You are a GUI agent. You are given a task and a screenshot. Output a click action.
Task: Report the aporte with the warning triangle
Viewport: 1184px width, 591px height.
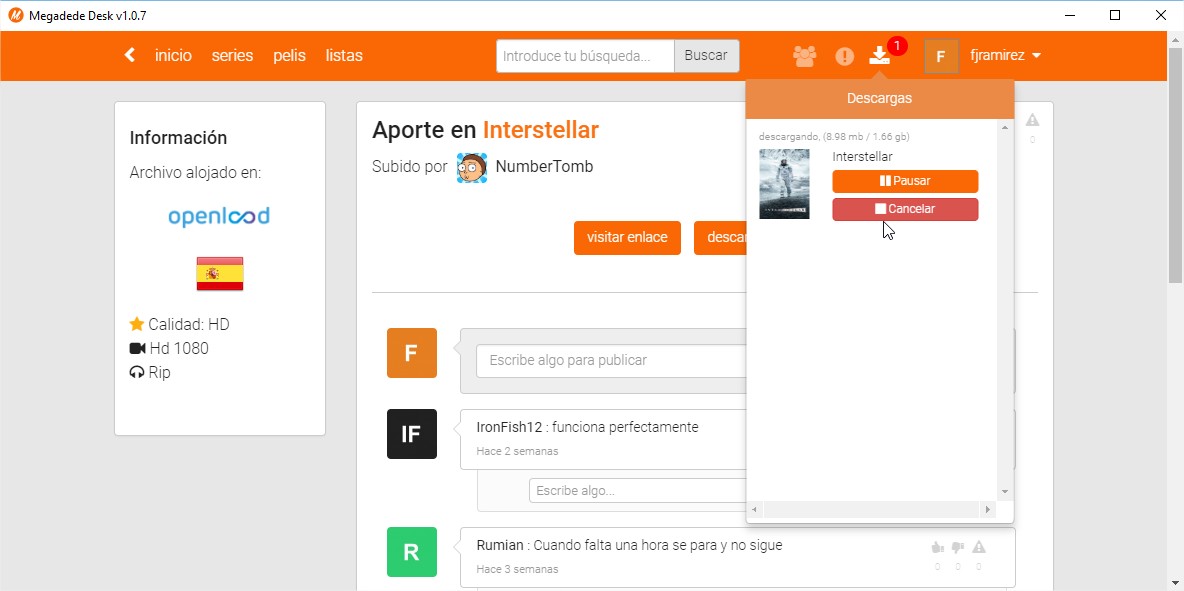tap(1032, 119)
